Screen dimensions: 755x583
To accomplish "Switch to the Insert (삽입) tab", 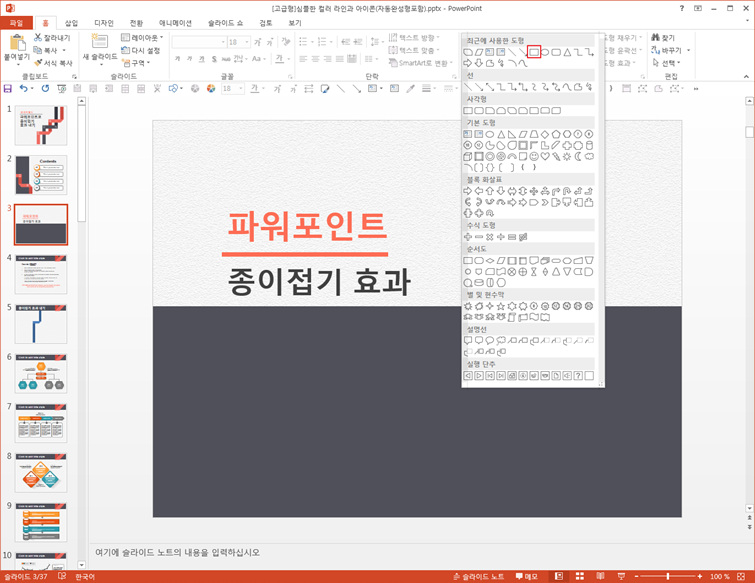I will 71,23.
